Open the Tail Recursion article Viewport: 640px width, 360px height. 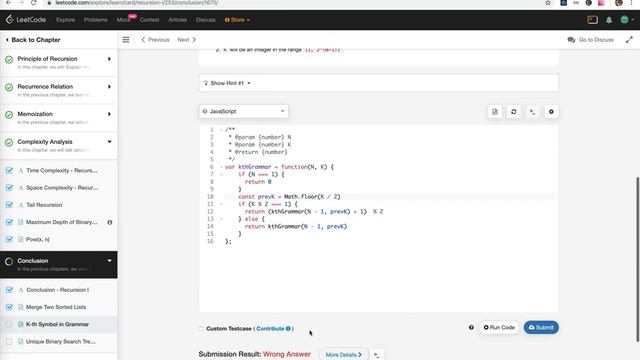point(44,205)
